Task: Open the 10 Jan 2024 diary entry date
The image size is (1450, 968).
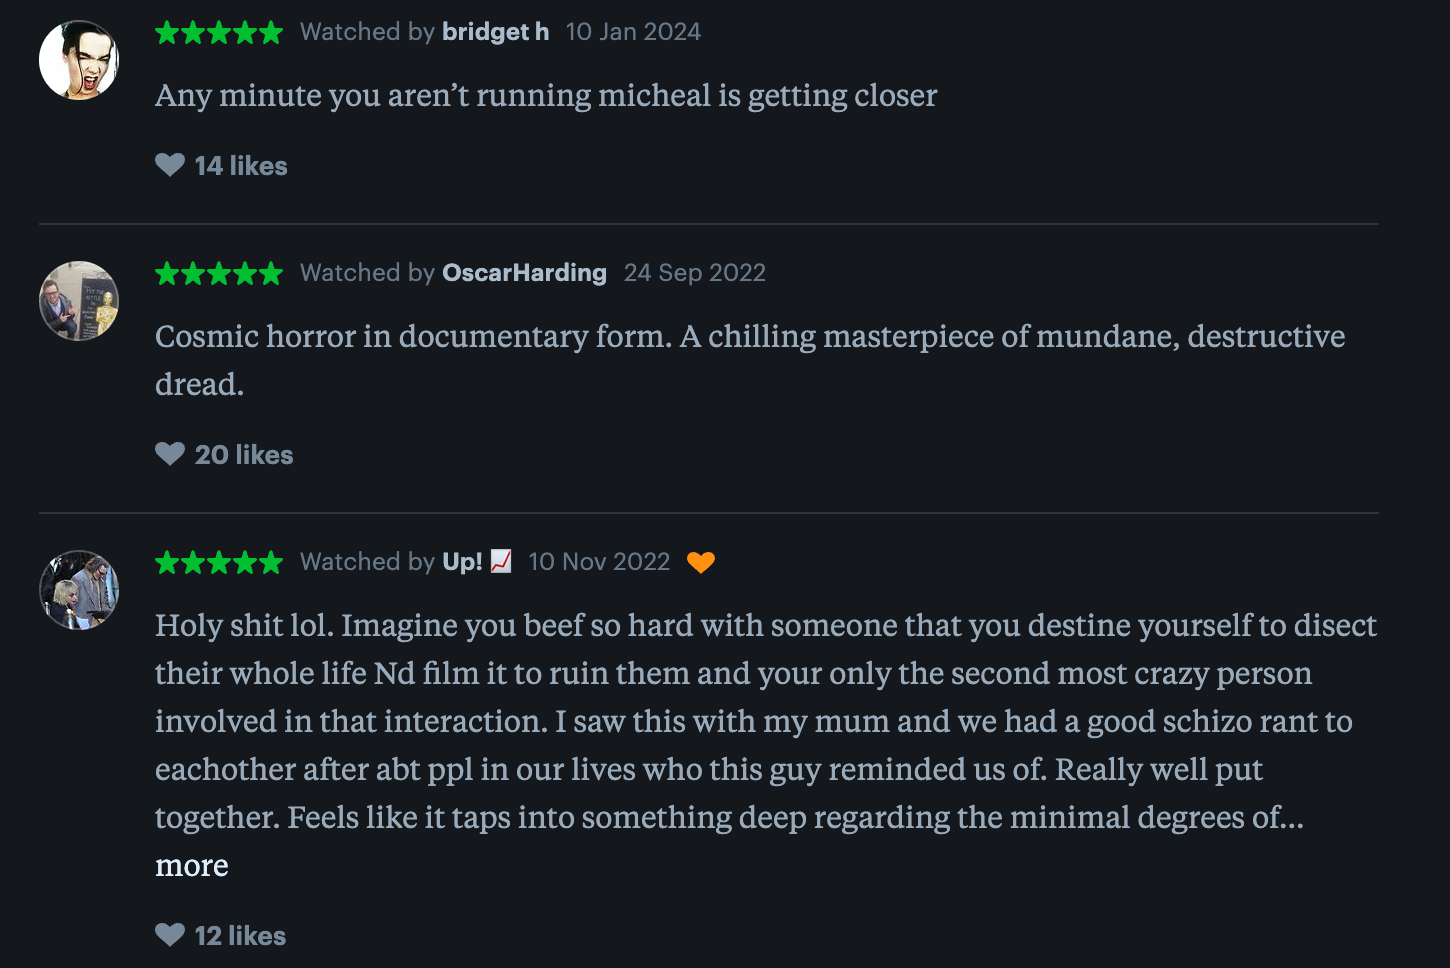Action: tap(633, 31)
